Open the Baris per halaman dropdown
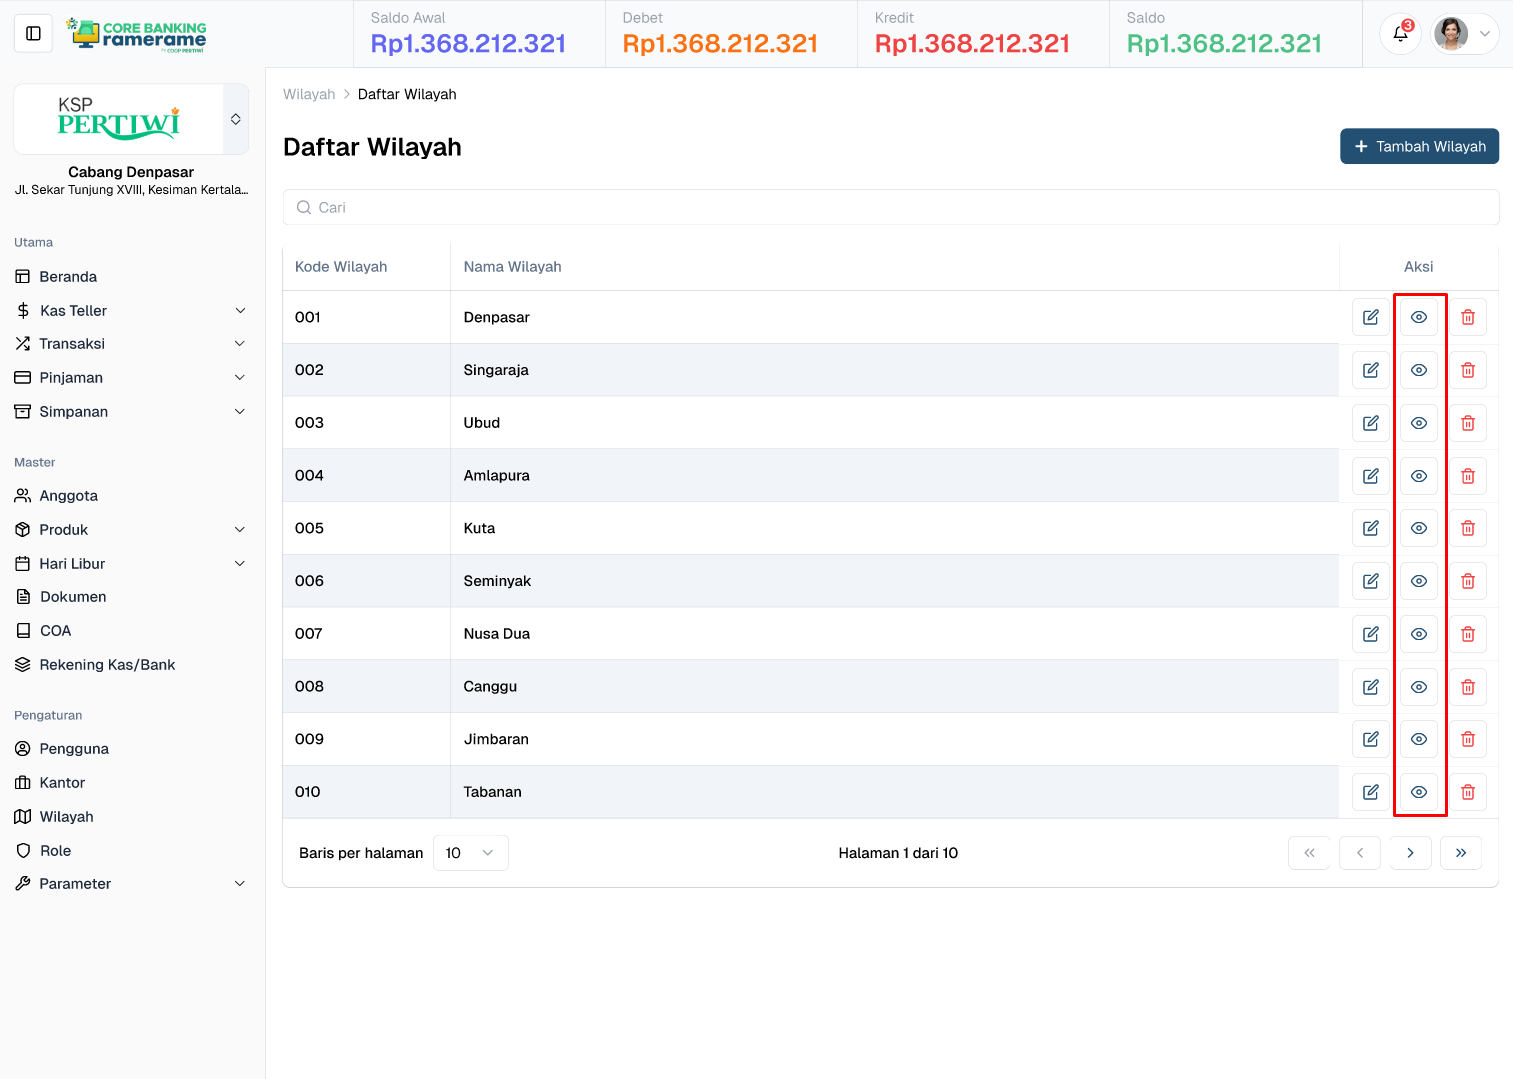This screenshot has width=1513, height=1079. point(470,852)
